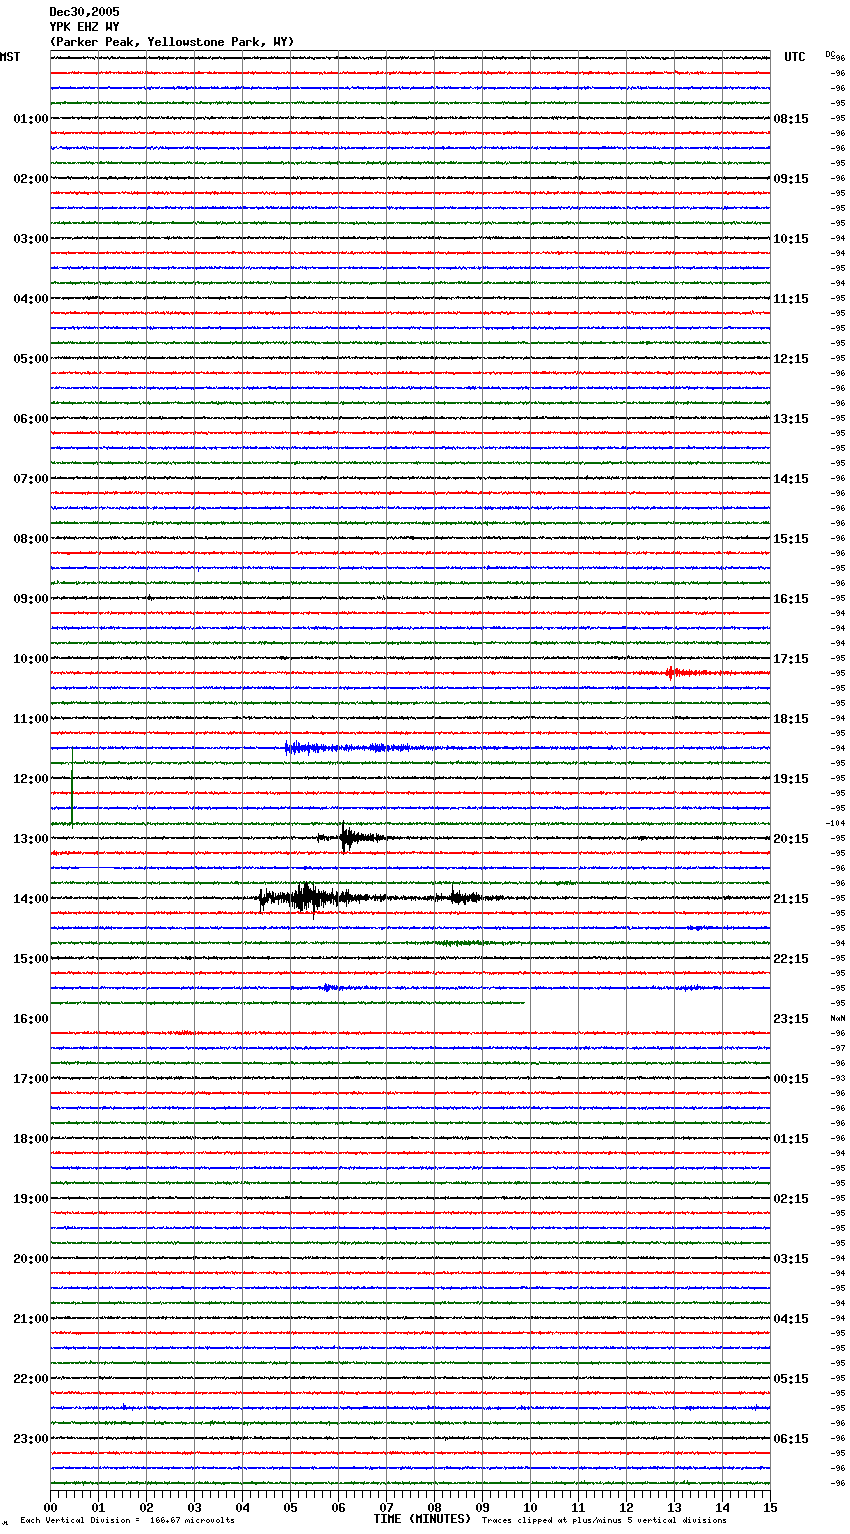Click the Parker Peak, Yellowstone Park title

pos(172,42)
